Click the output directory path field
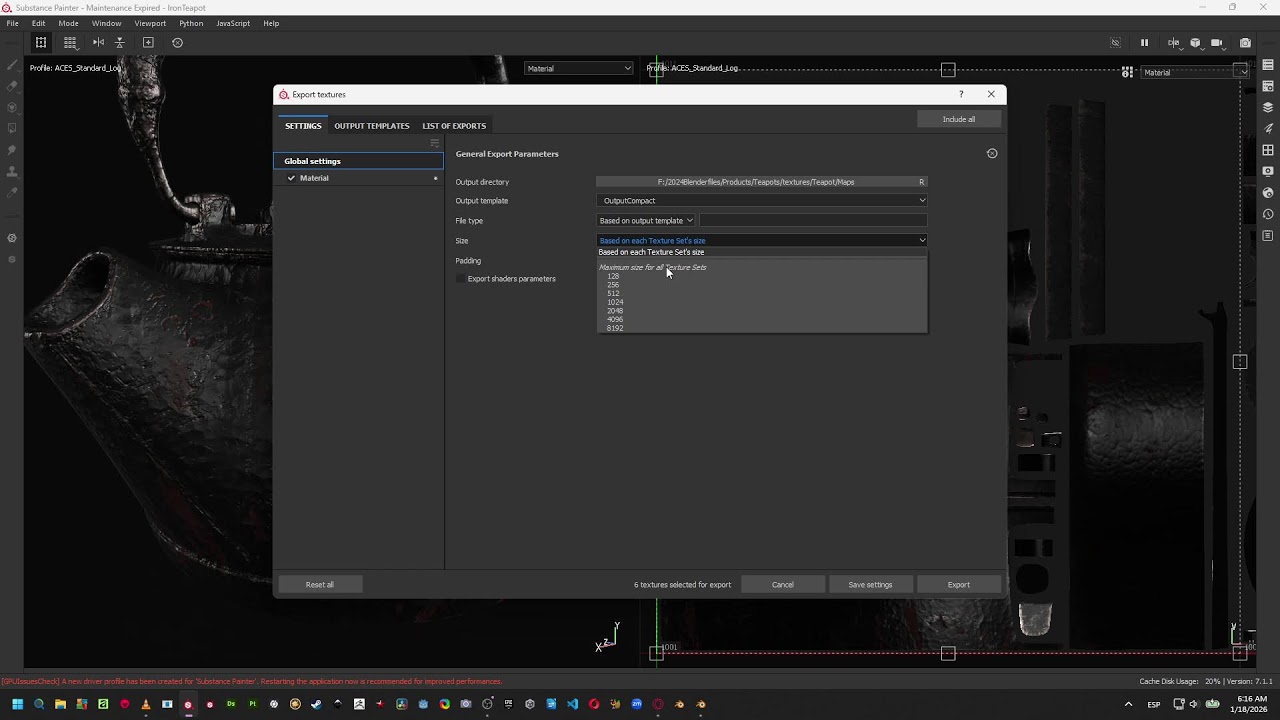 click(x=756, y=182)
